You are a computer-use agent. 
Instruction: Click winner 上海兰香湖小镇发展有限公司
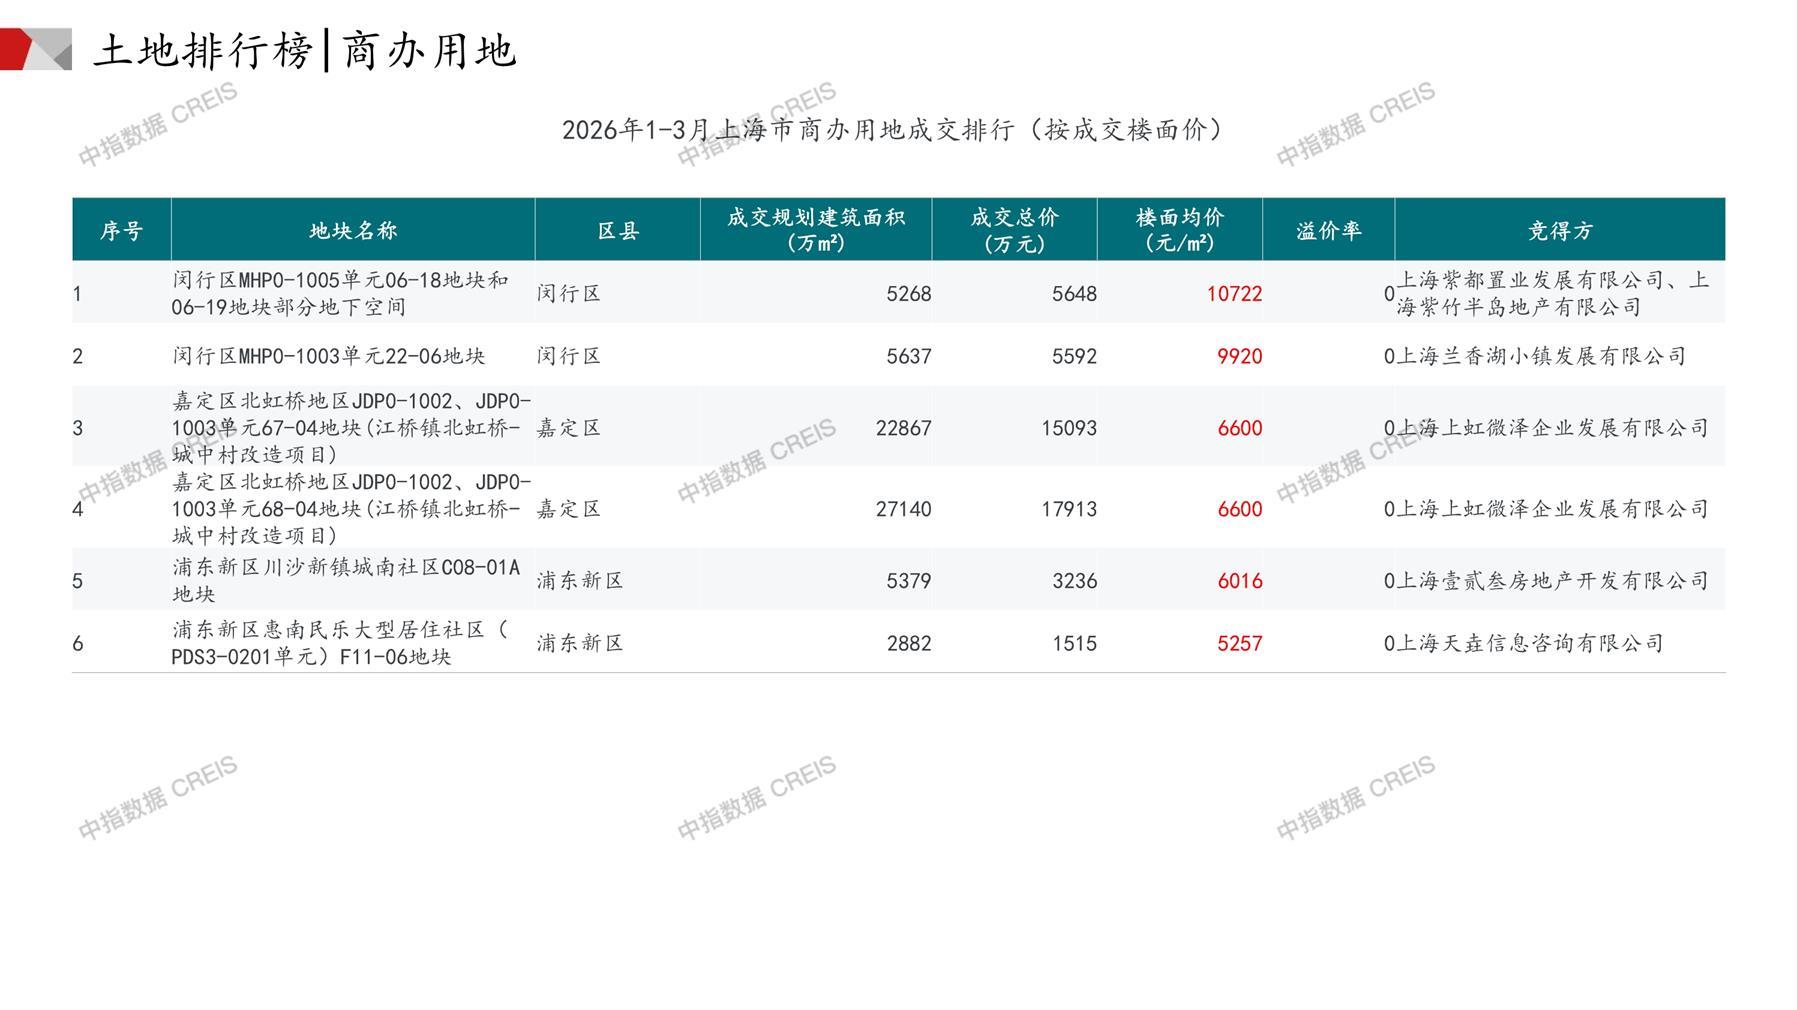point(1540,356)
